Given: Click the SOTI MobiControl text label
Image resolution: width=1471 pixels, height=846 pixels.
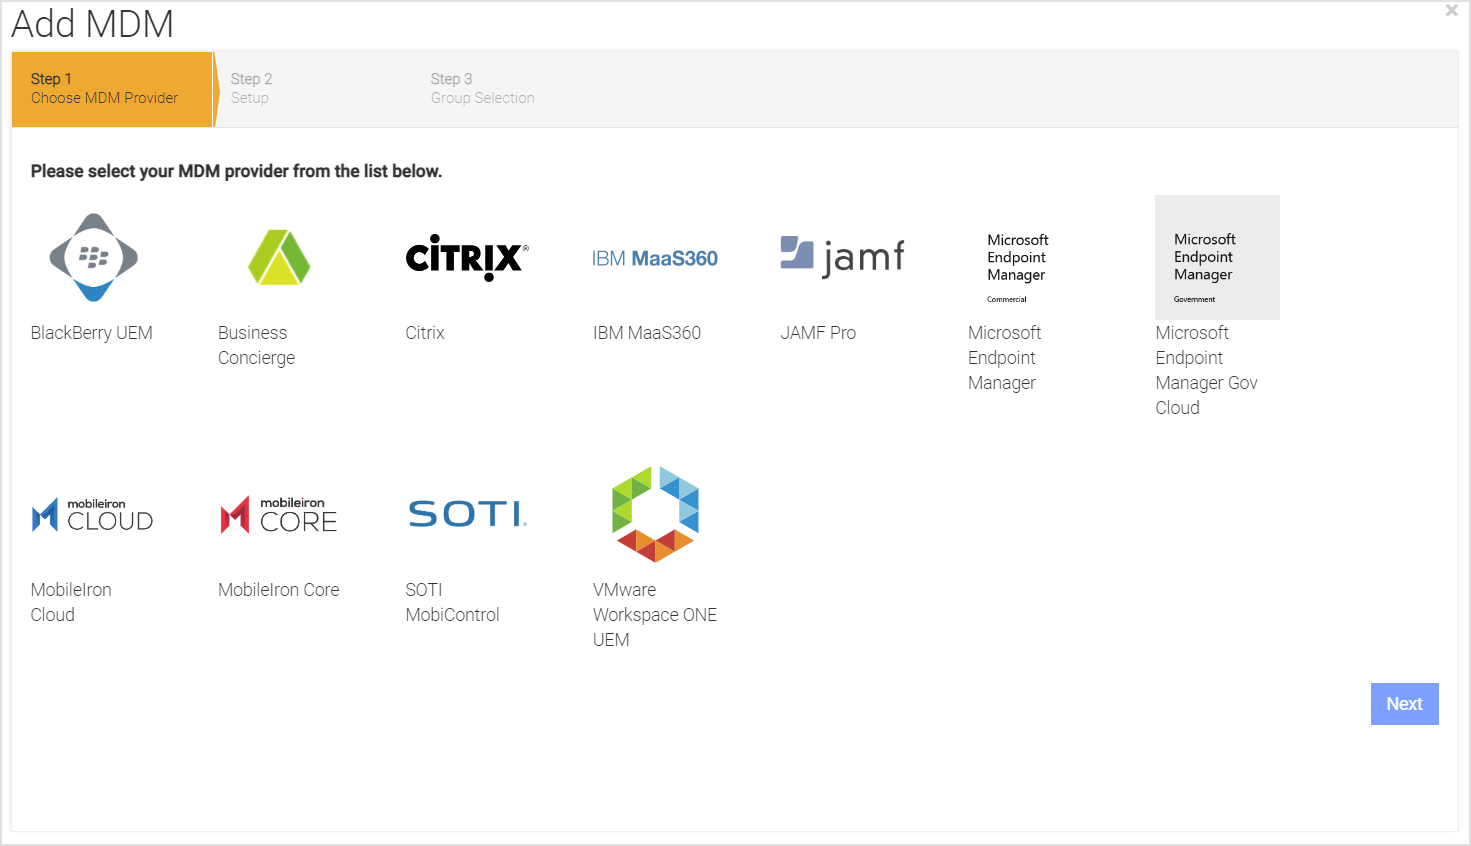Looking at the screenshot, I should pyautogui.click(x=452, y=601).
